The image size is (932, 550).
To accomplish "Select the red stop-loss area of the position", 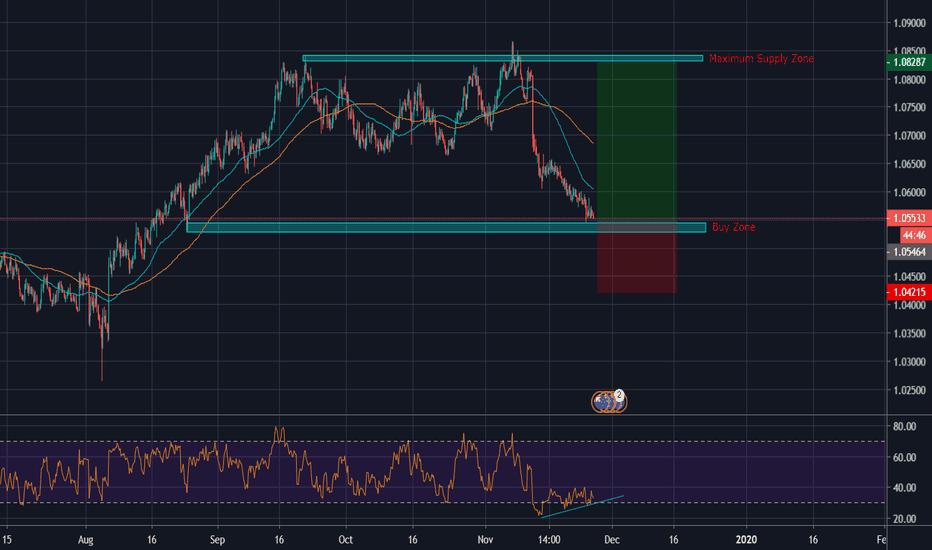I will 636,263.
